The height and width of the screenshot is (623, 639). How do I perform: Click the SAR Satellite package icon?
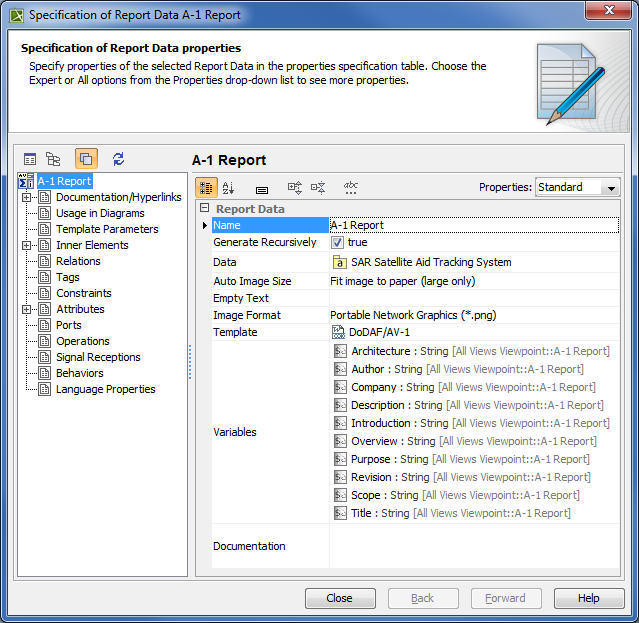pos(339,262)
